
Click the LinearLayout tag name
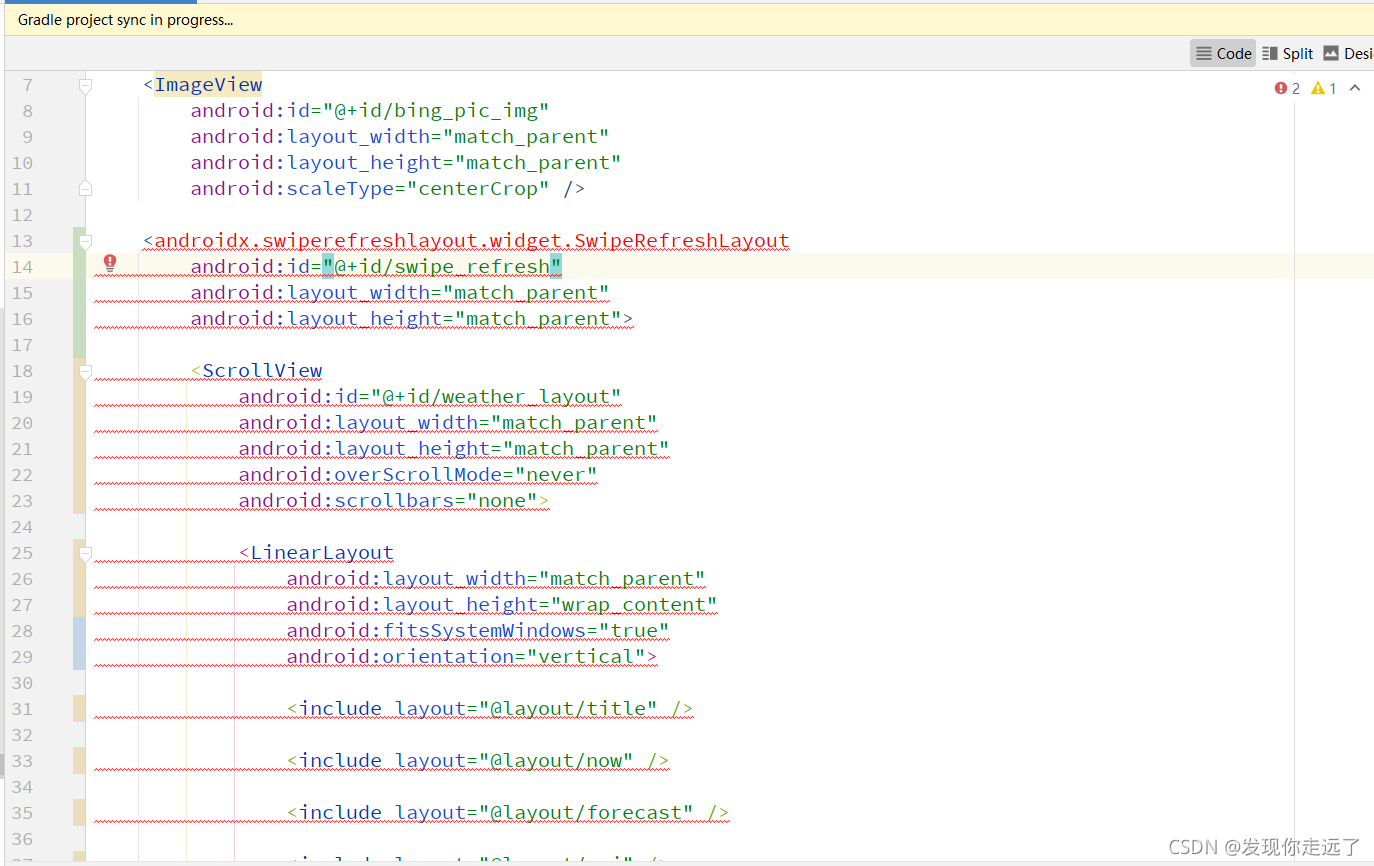click(x=322, y=553)
